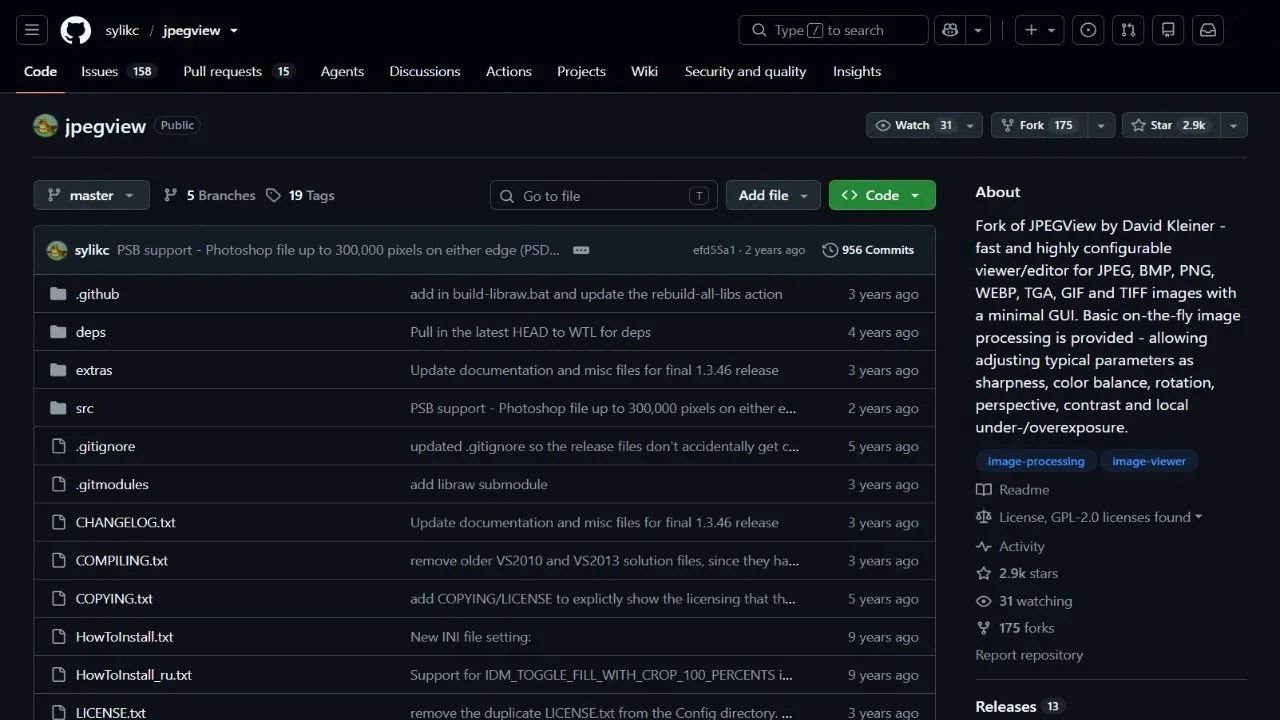The height and width of the screenshot is (720, 1280).
Task: Expand the License GPL-2.0 licenses dropdown
Action: click(1100, 517)
